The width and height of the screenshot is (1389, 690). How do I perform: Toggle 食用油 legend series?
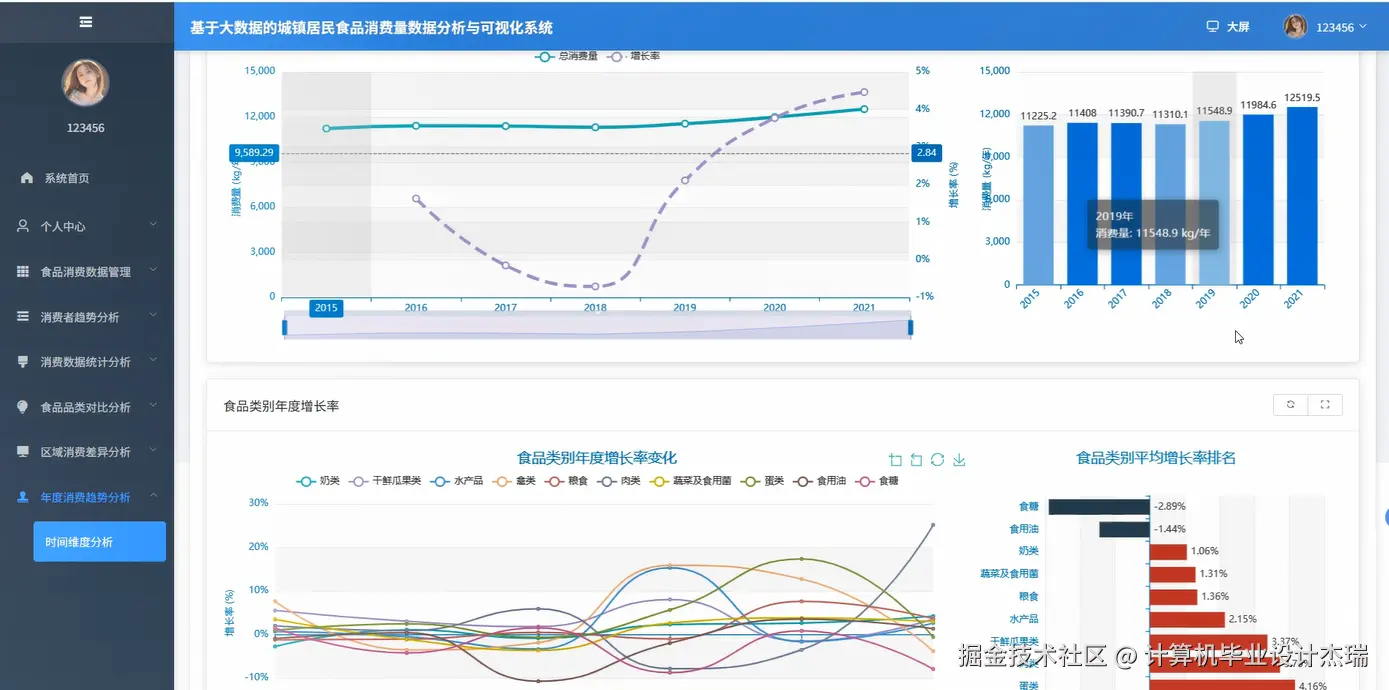pos(819,481)
